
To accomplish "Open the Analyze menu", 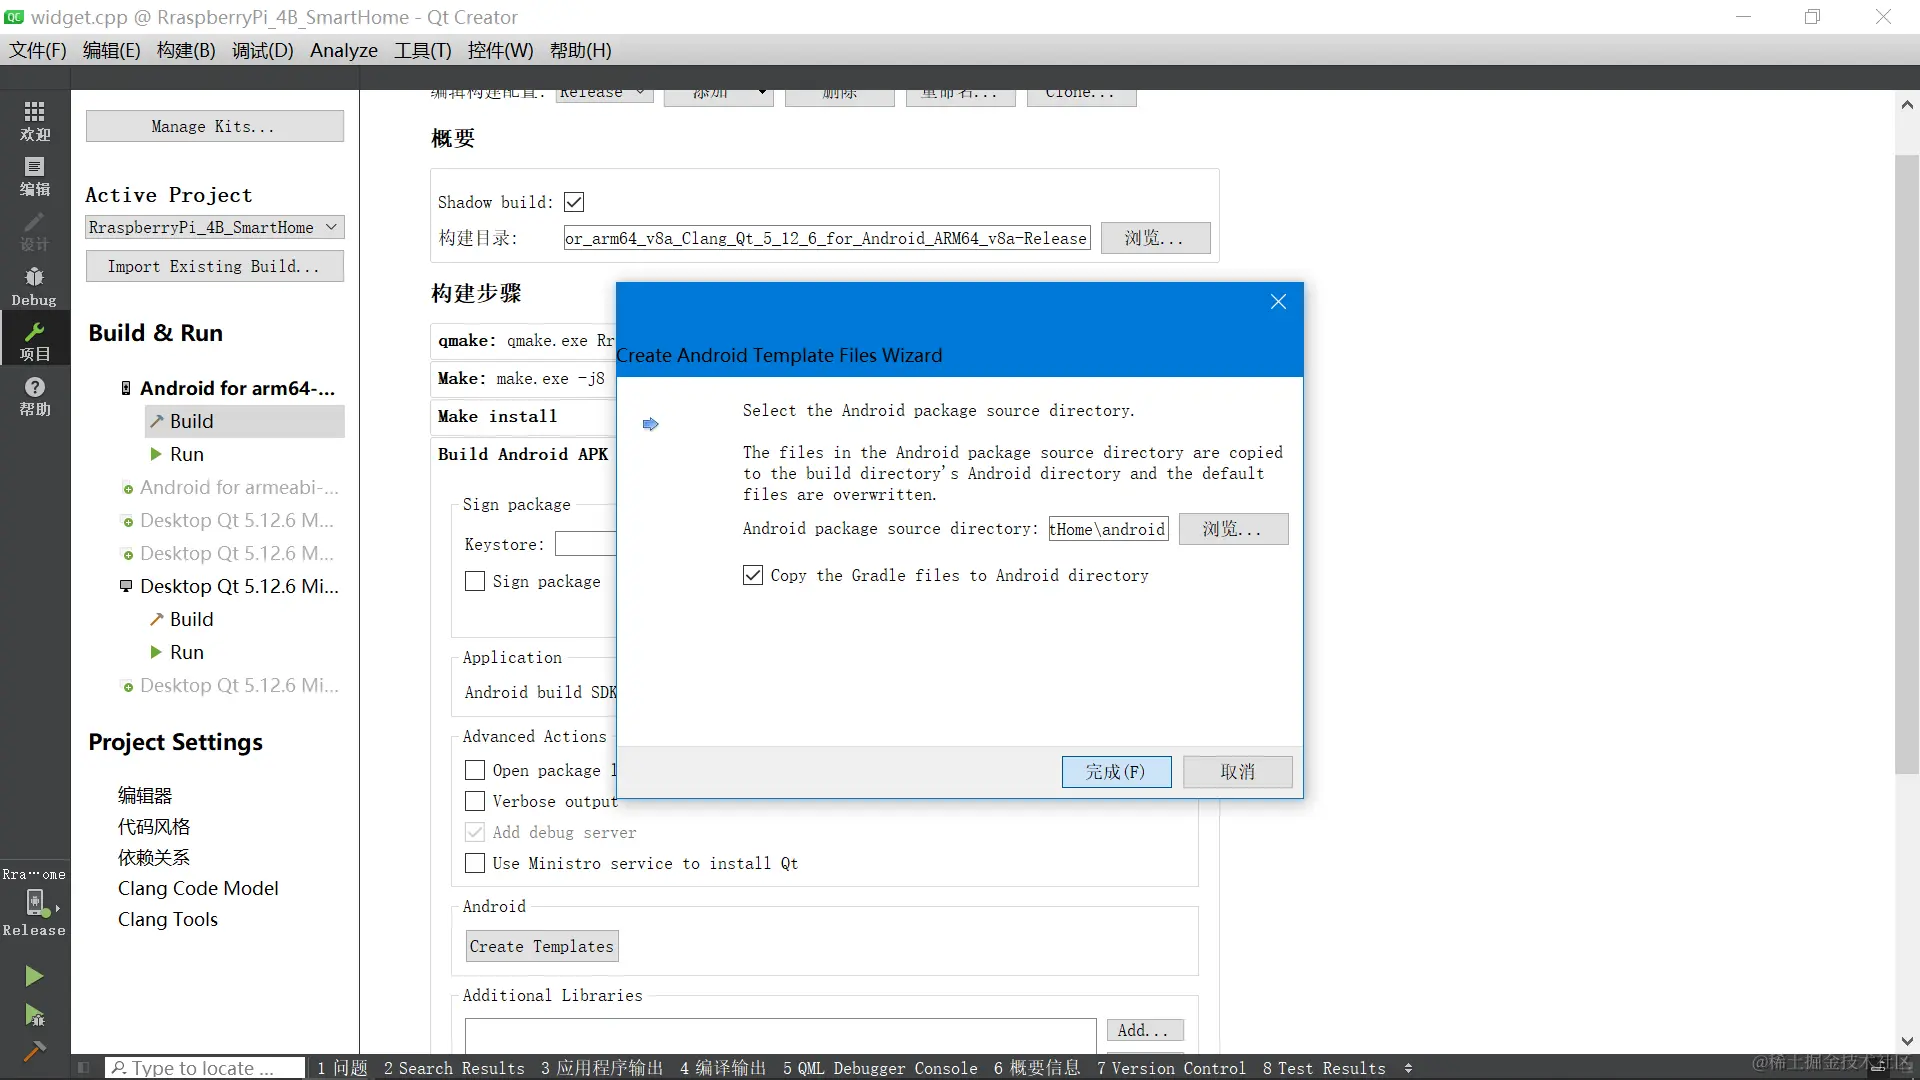I will [344, 50].
